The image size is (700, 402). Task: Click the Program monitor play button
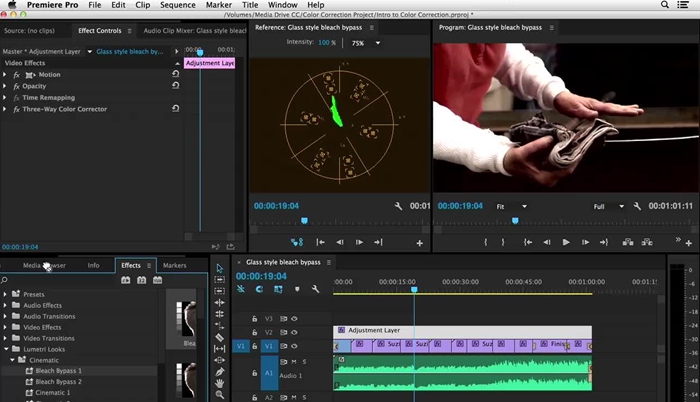[x=566, y=242]
